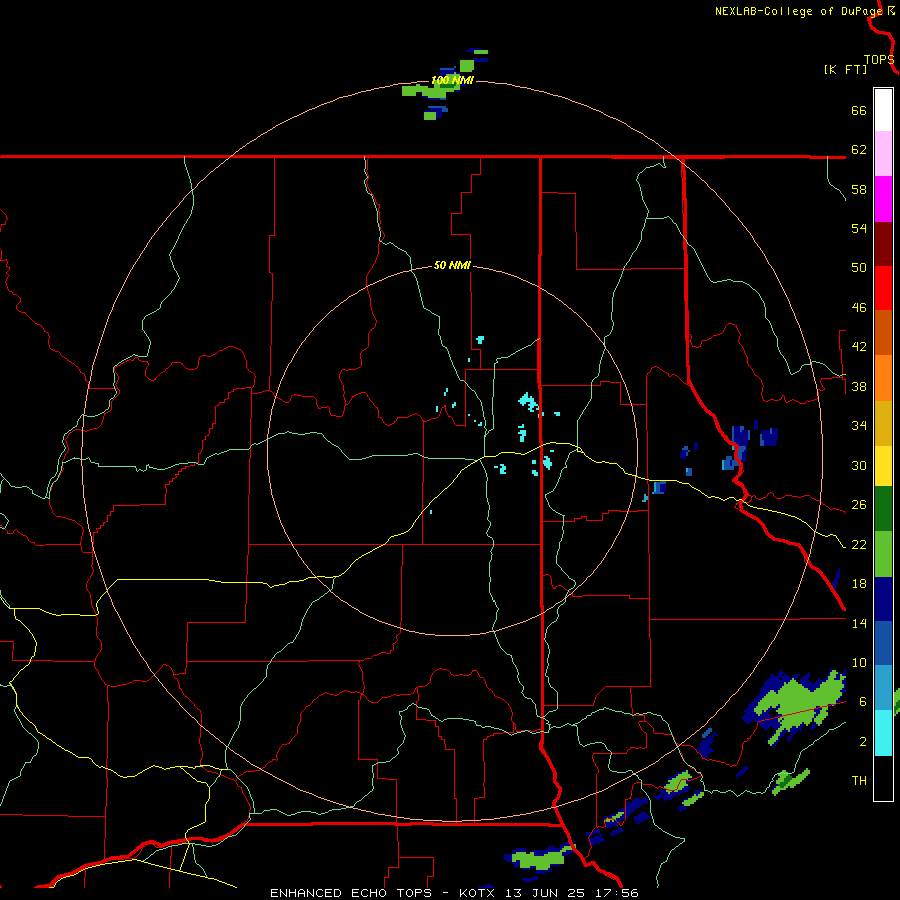Click the "ENHANCED ECHO TOPS" caption text

point(351,893)
